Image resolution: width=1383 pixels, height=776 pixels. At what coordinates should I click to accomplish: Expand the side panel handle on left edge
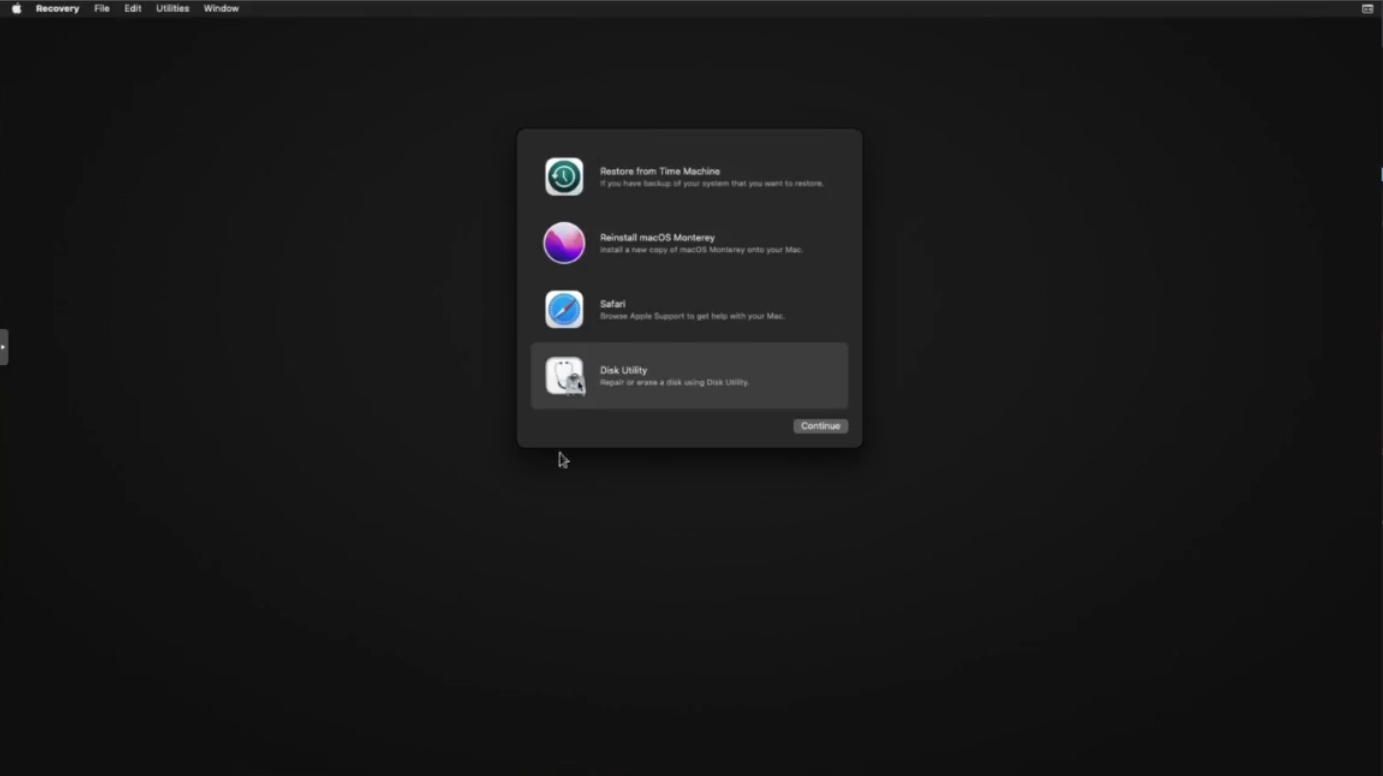coord(4,347)
